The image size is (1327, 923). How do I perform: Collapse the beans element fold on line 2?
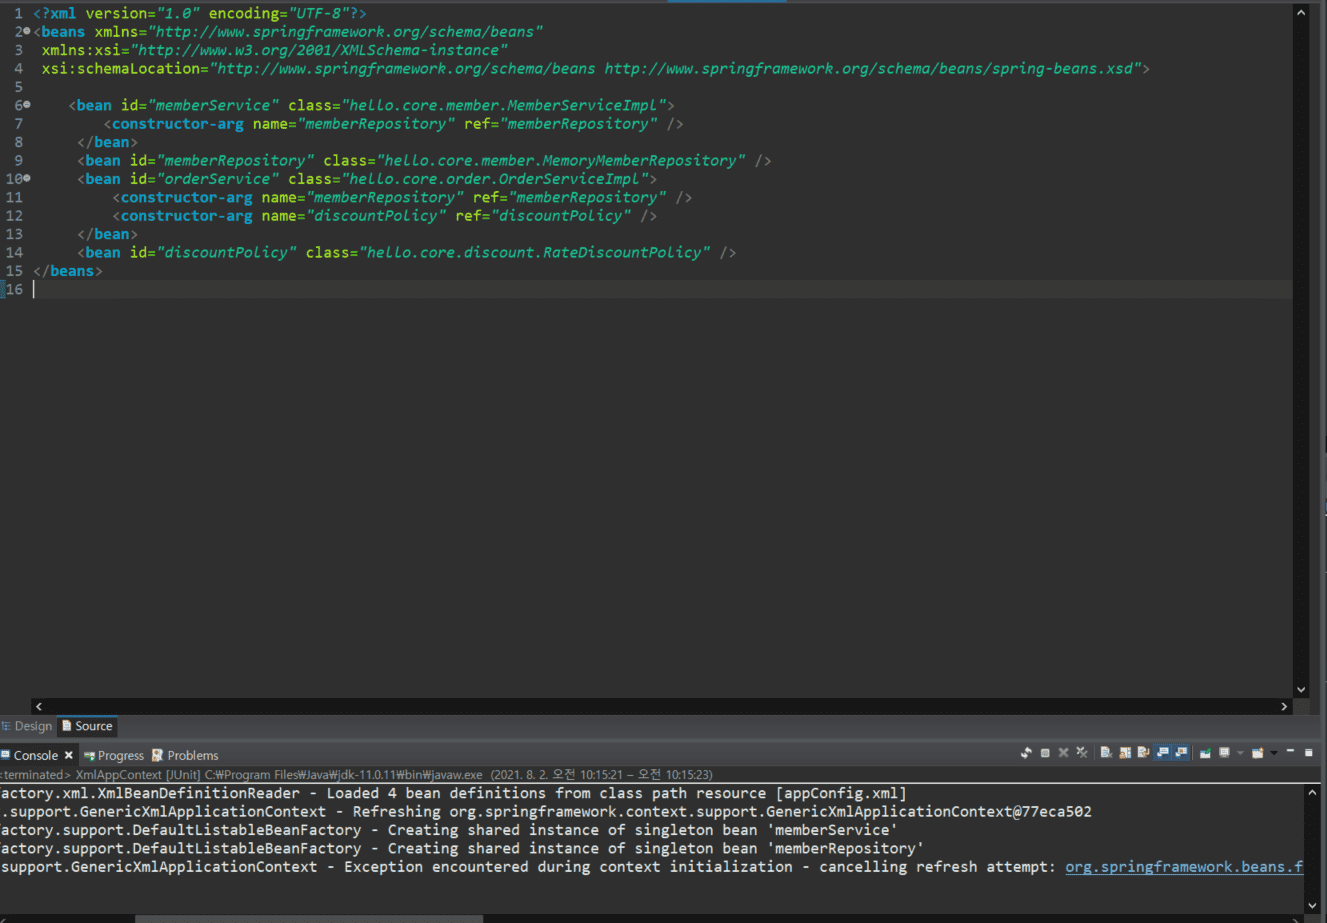(x=27, y=32)
